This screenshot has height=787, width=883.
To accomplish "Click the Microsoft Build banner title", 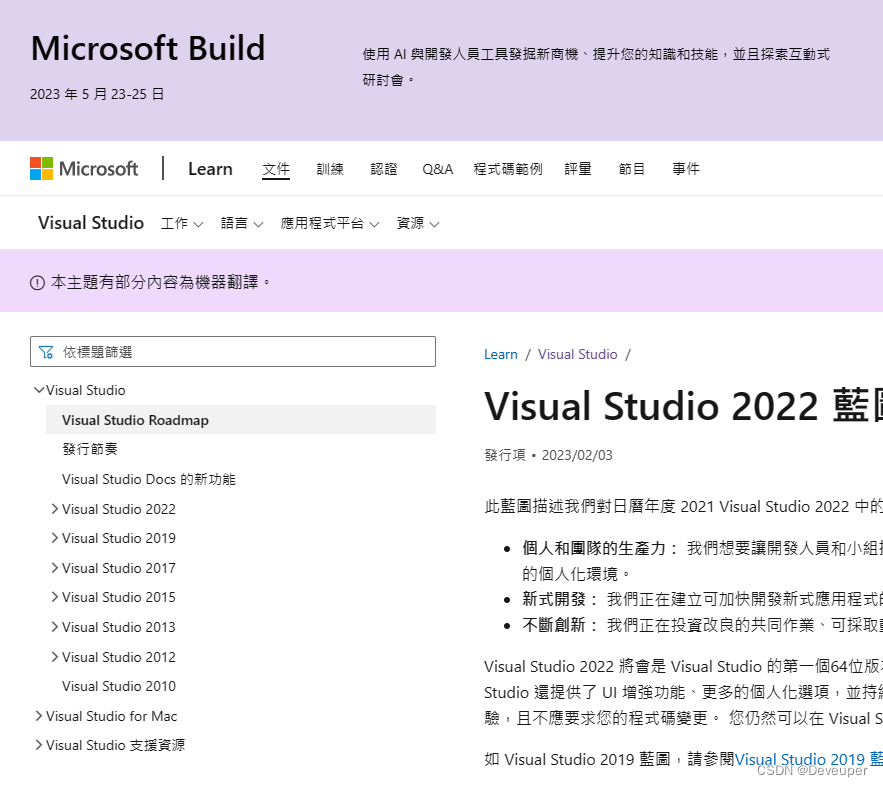I will click(148, 48).
